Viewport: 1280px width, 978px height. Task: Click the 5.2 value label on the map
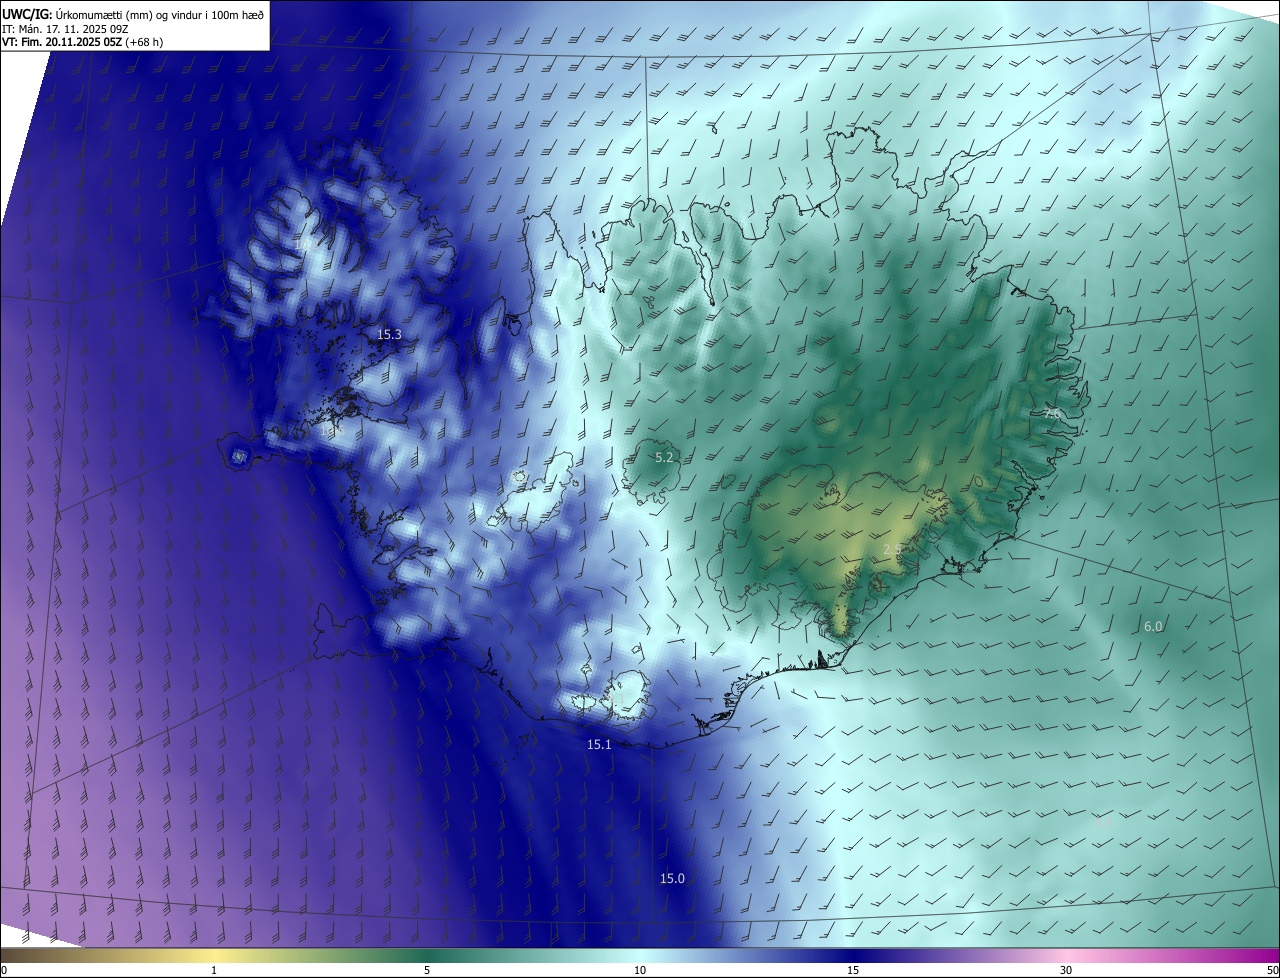pos(664,457)
